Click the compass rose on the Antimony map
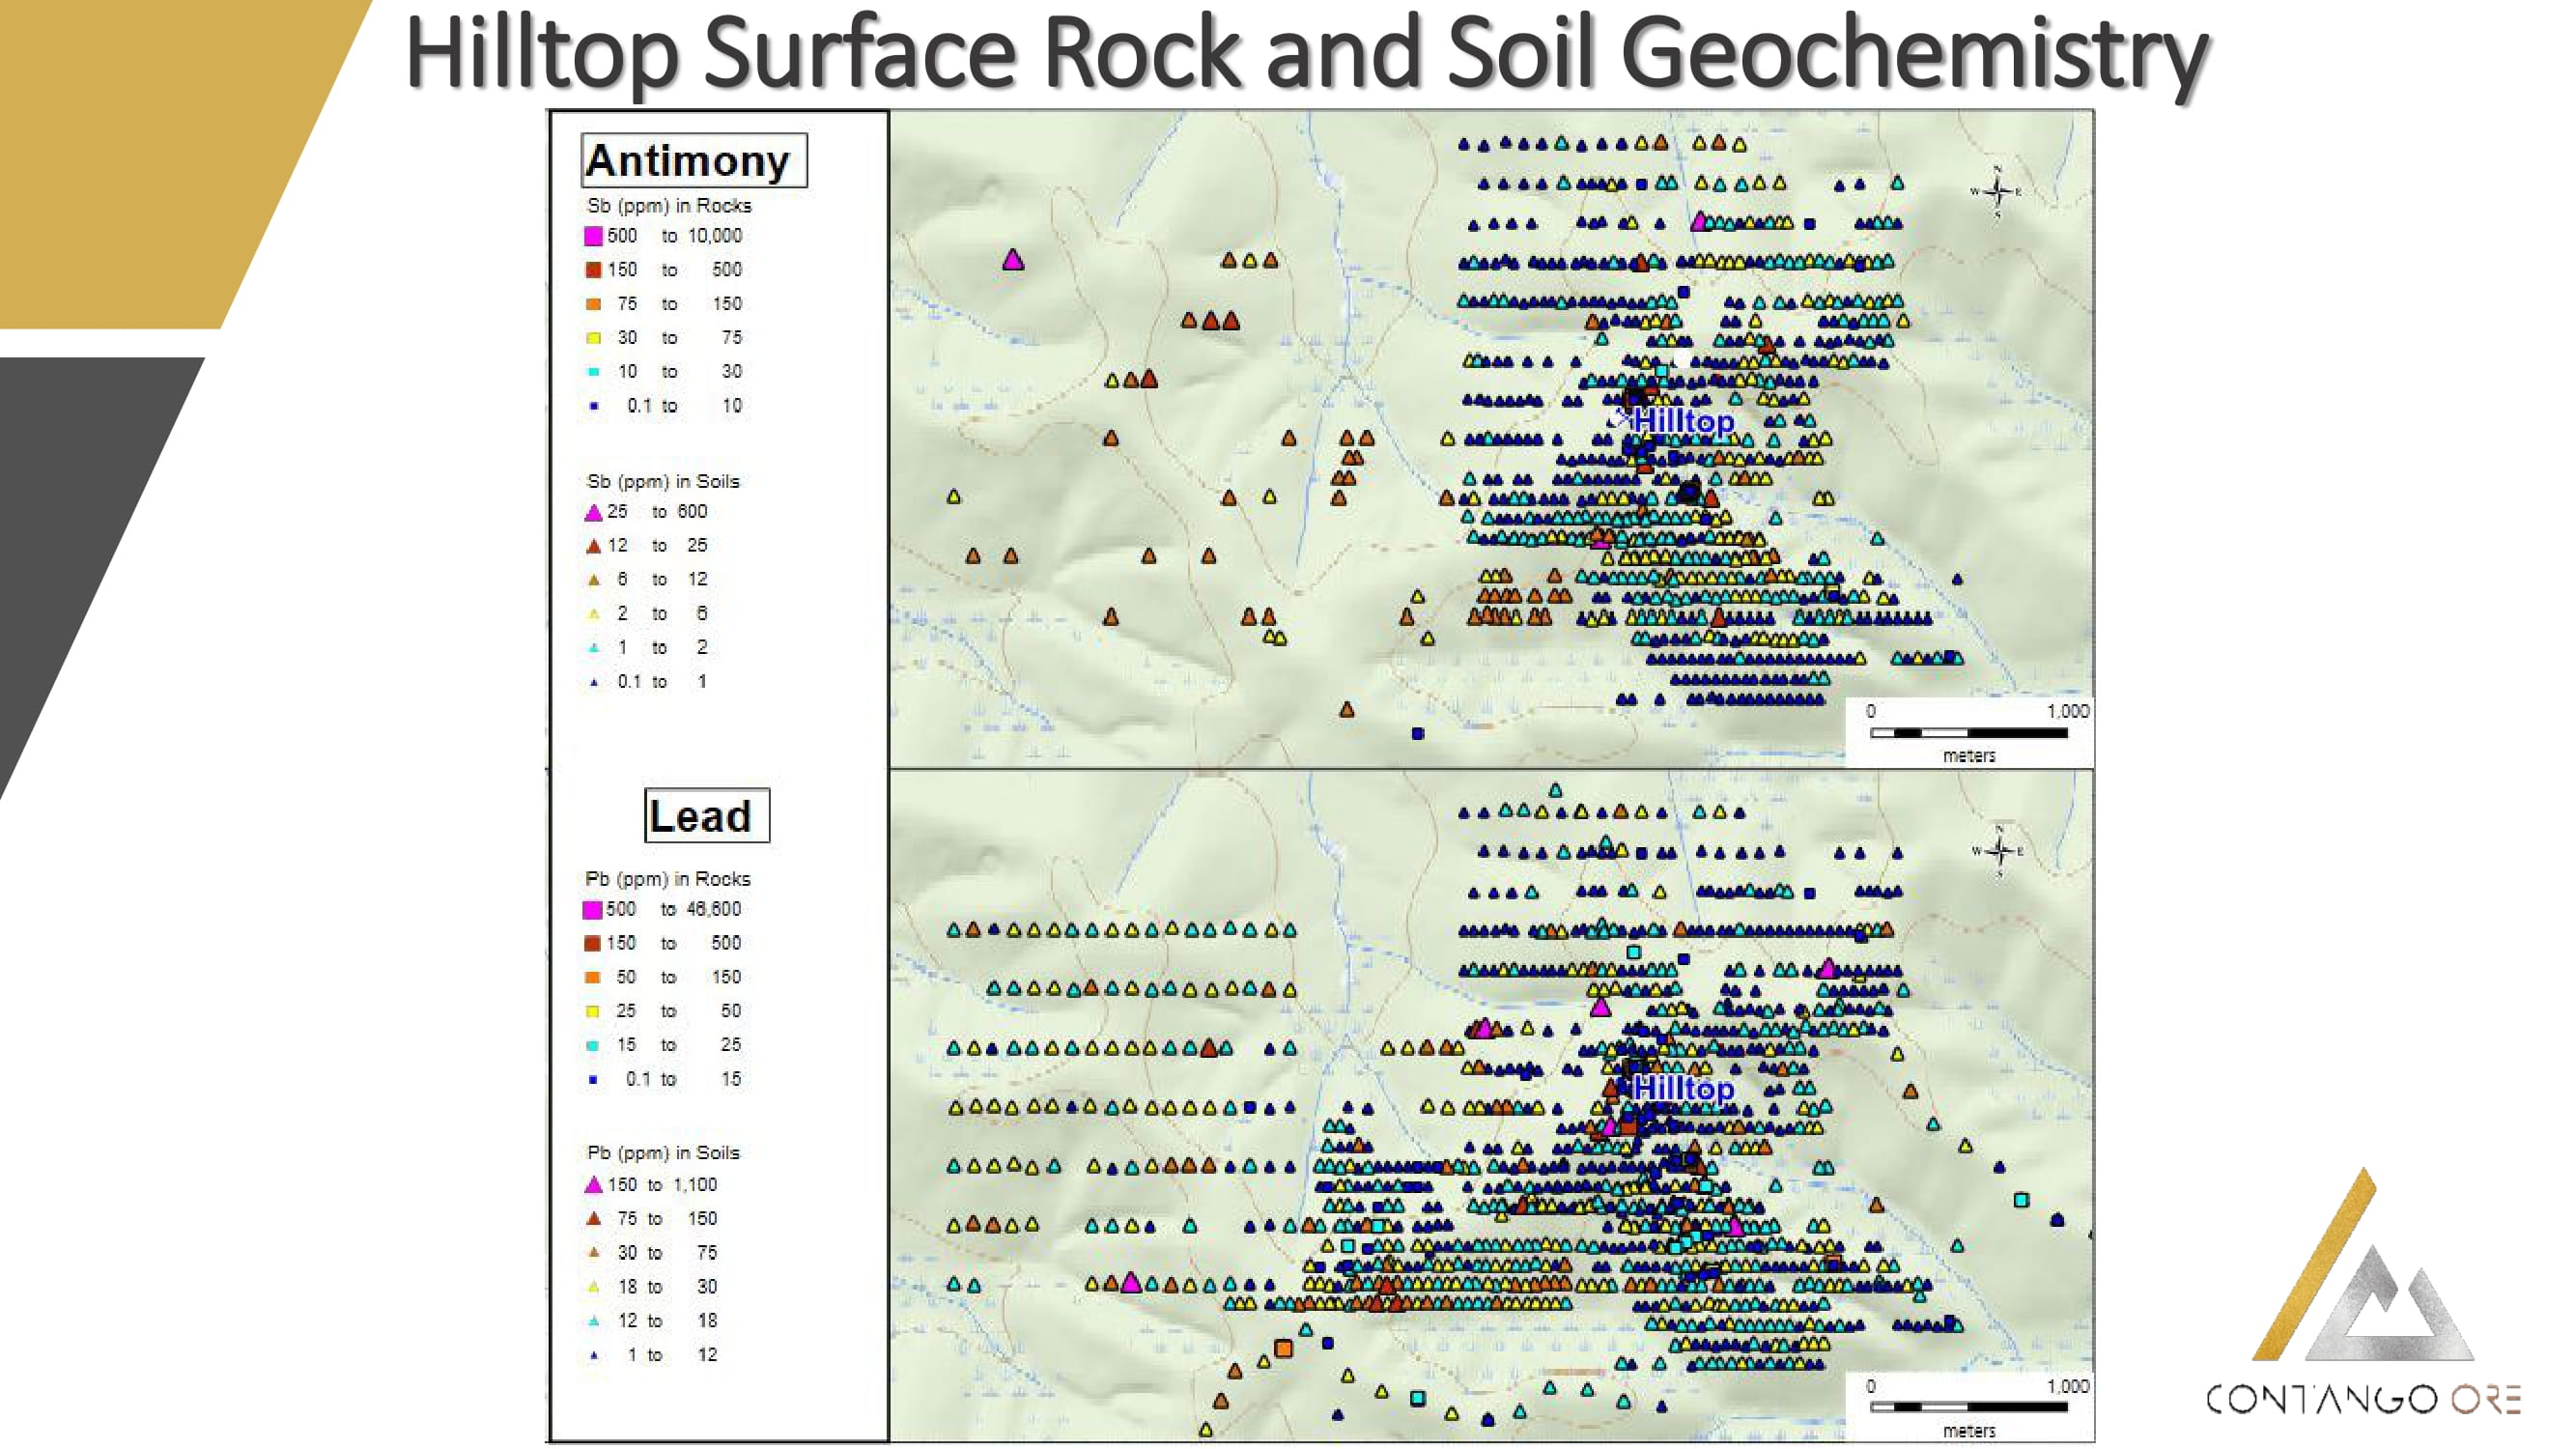The image size is (2576, 1449). [1996, 191]
